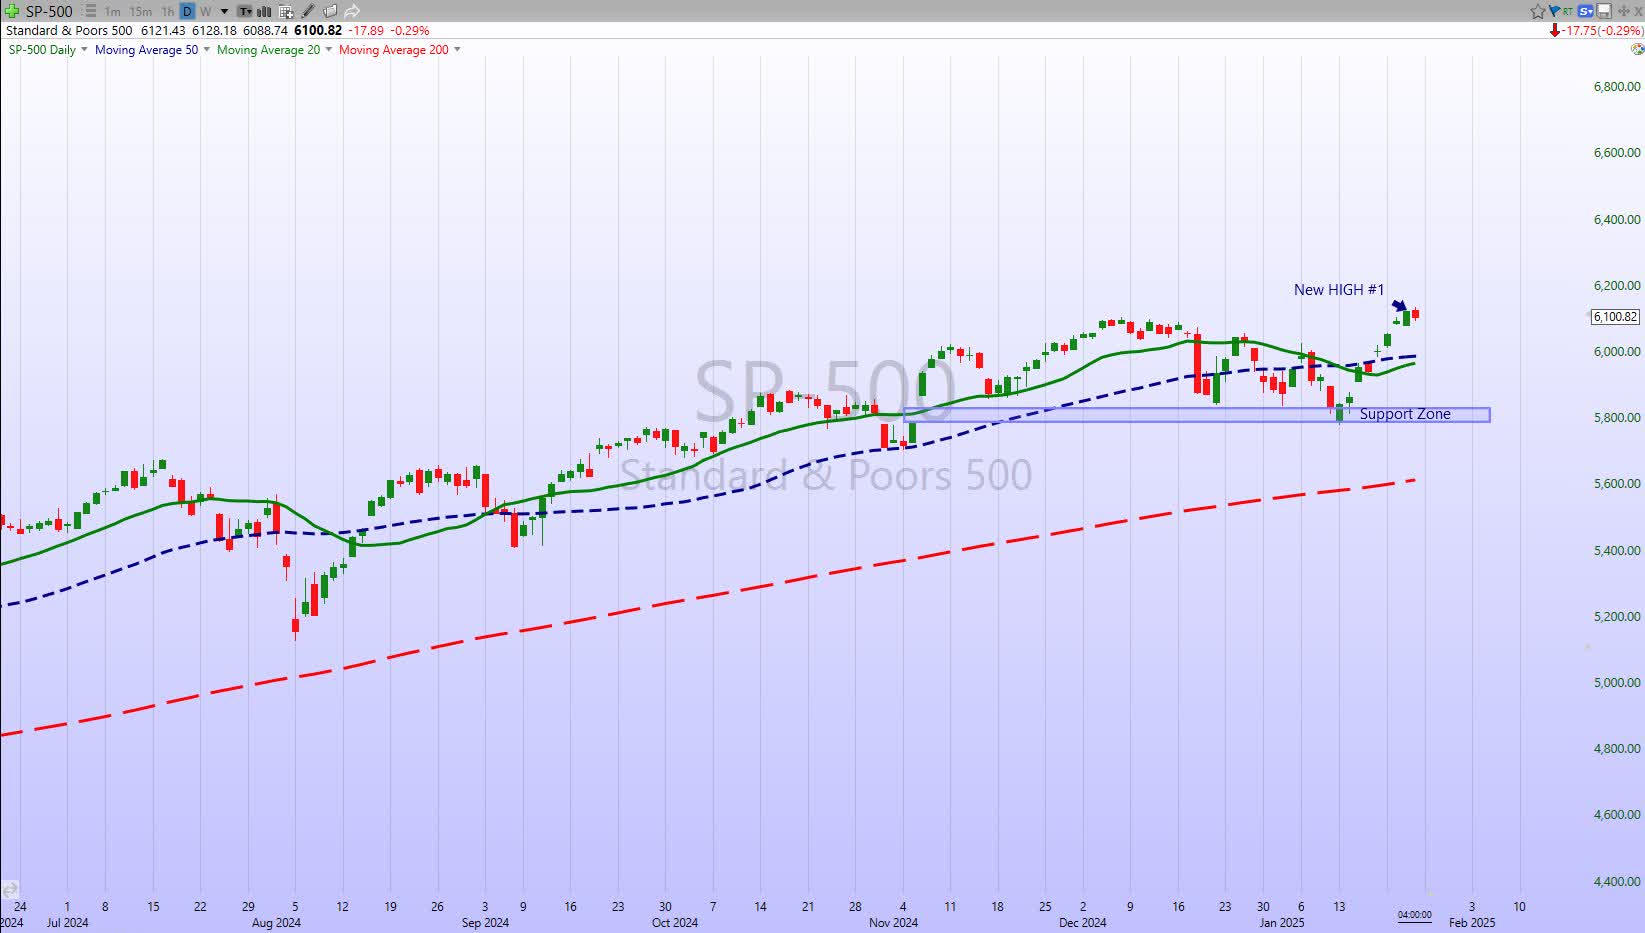Viewport: 1645px width, 933px height.
Task: Open the Moving Average 20 dropdown
Action: pyautogui.click(x=329, y=50)
